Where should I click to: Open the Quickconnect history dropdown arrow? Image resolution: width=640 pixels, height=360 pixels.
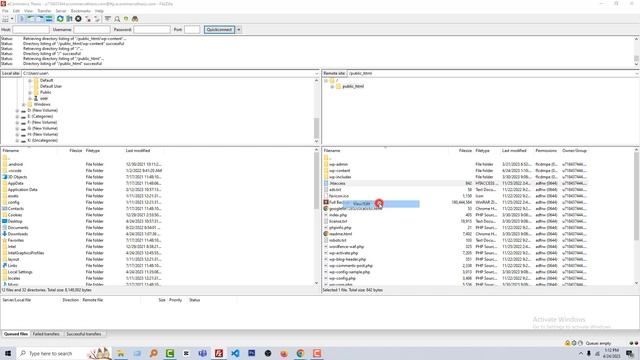point(239,29)
